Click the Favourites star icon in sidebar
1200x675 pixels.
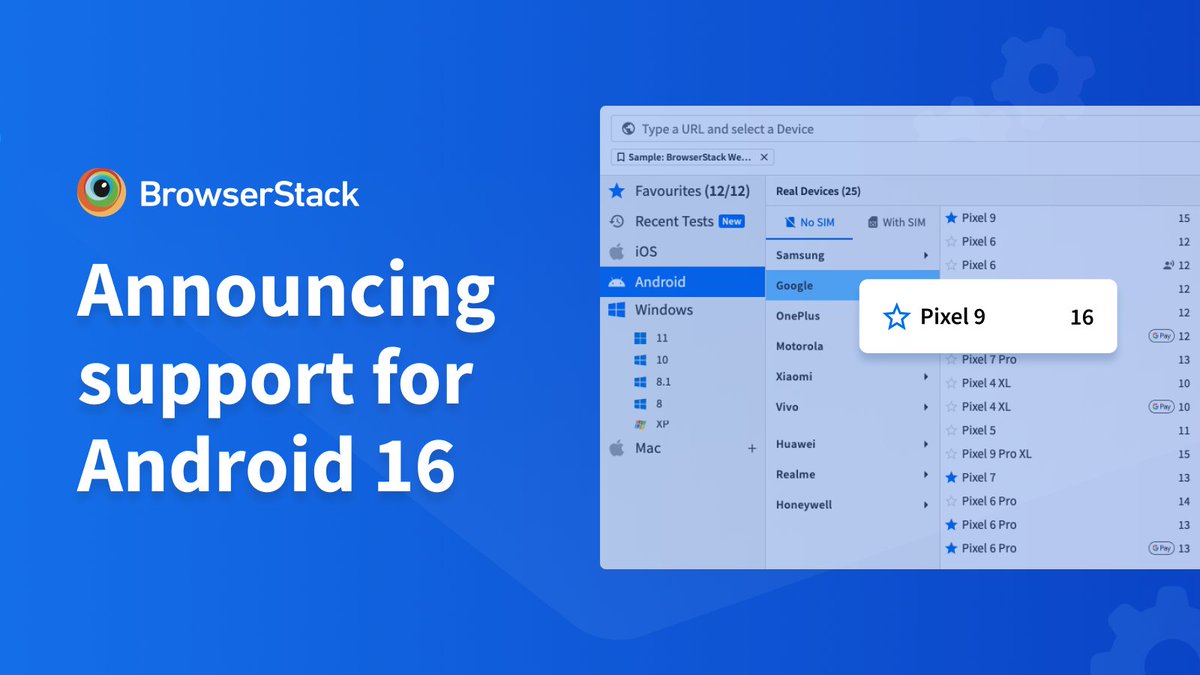[x=617, y=191]
